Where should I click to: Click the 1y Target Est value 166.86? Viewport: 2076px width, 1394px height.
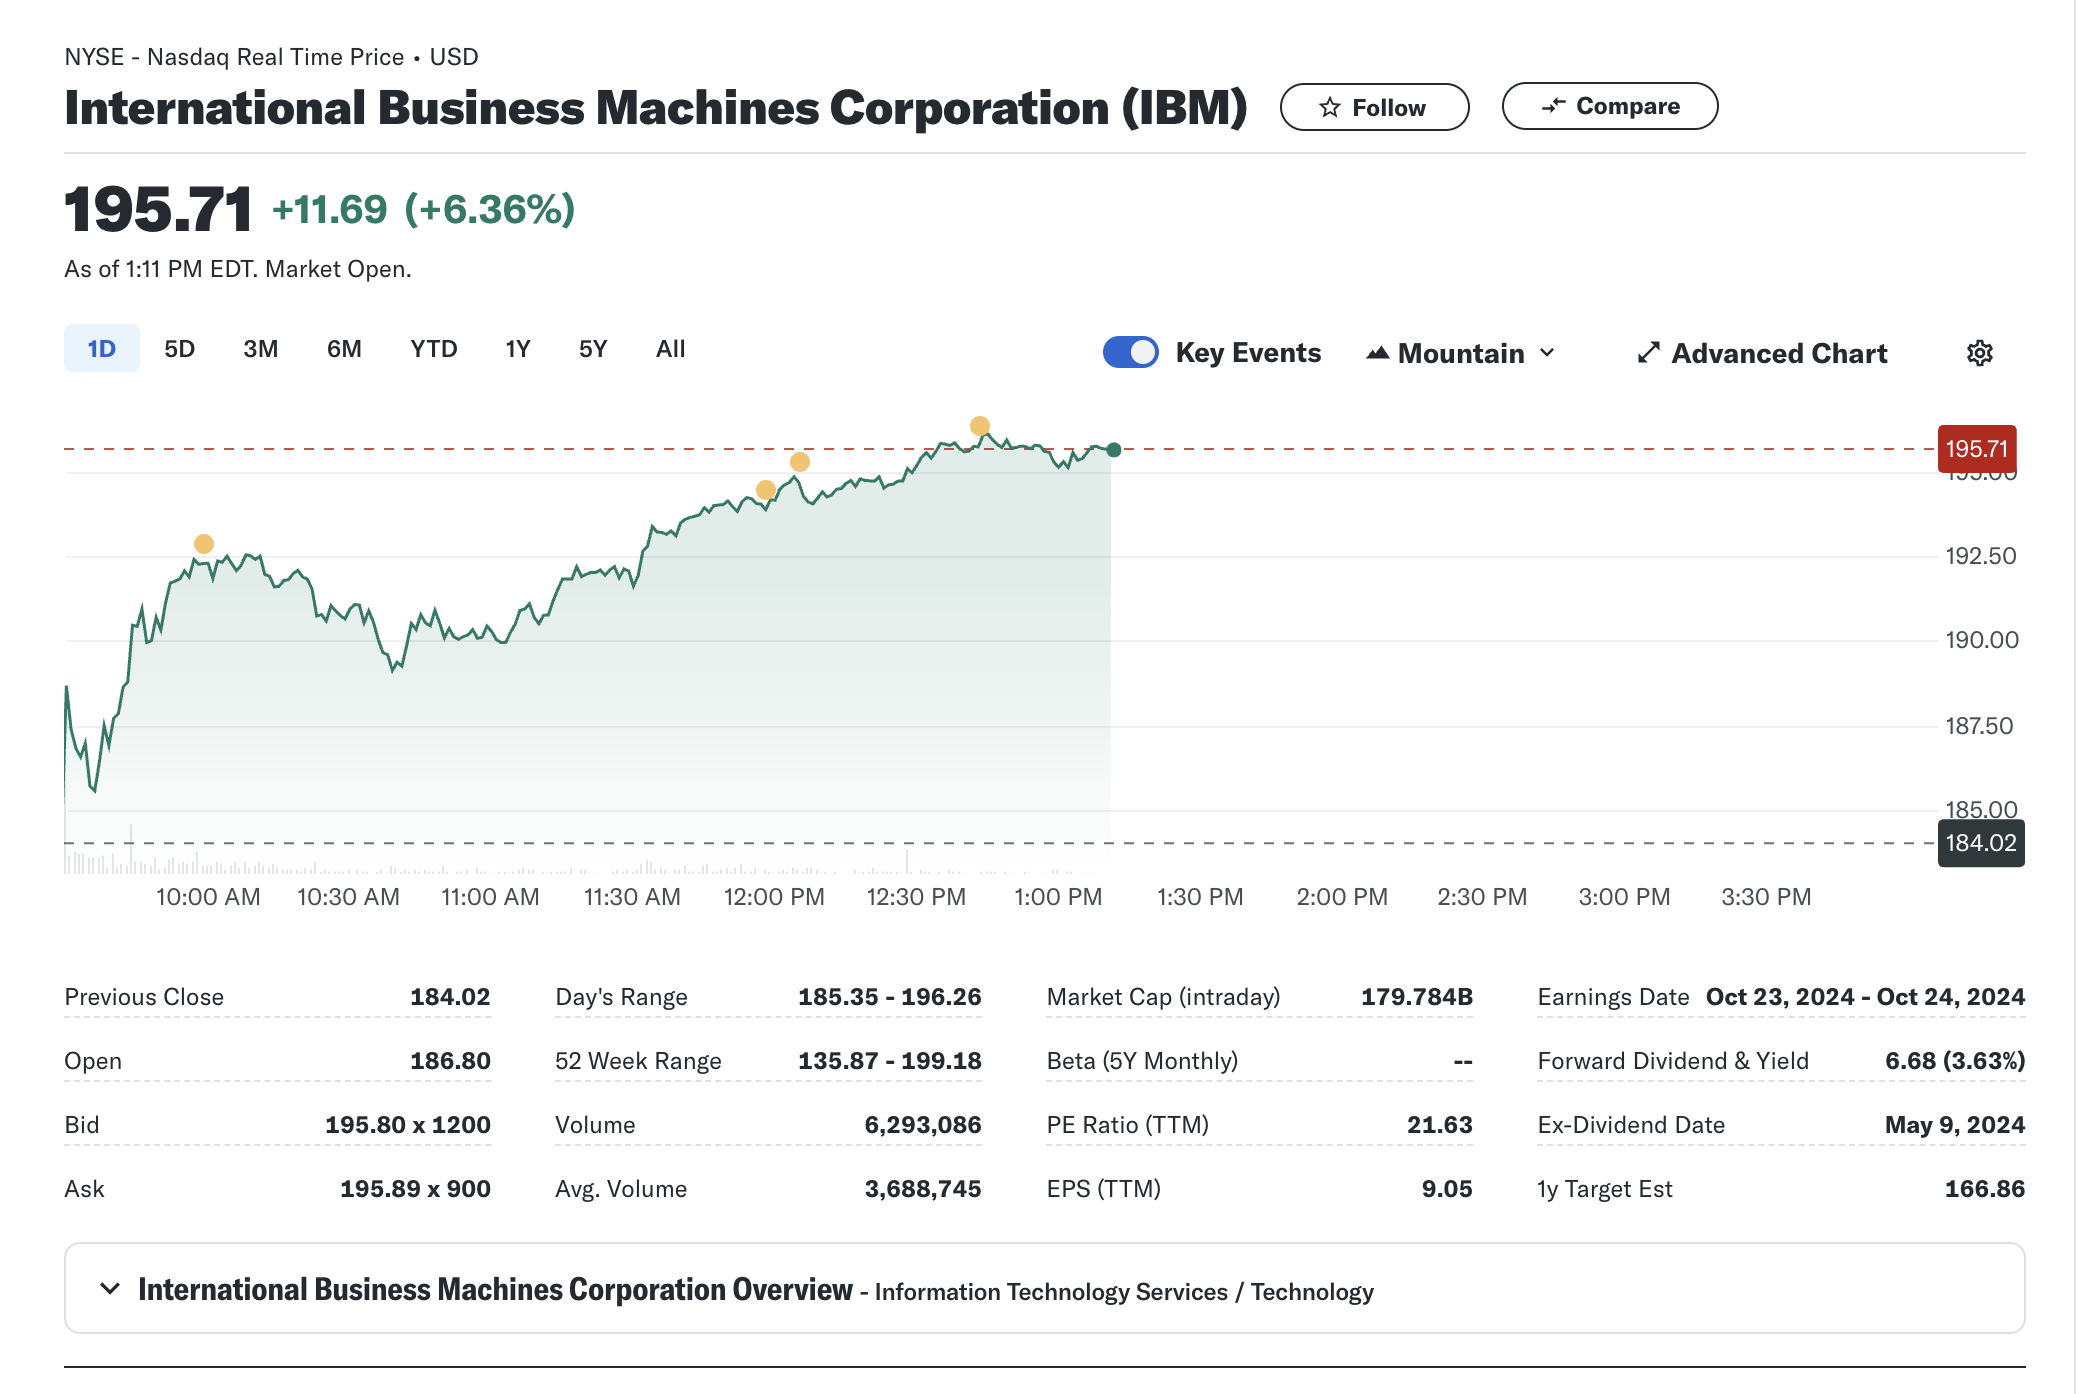(x=1985, y=1189)
